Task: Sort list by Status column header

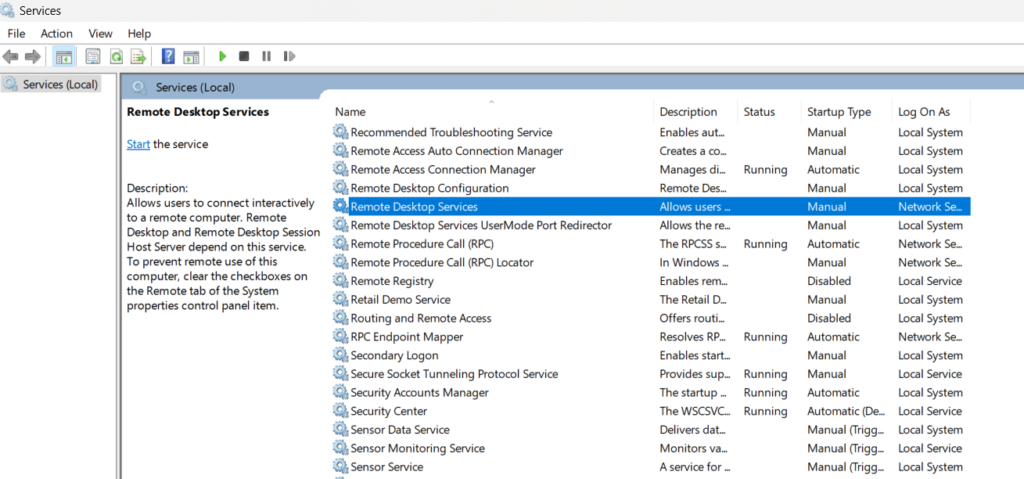Action: (759, 112)
